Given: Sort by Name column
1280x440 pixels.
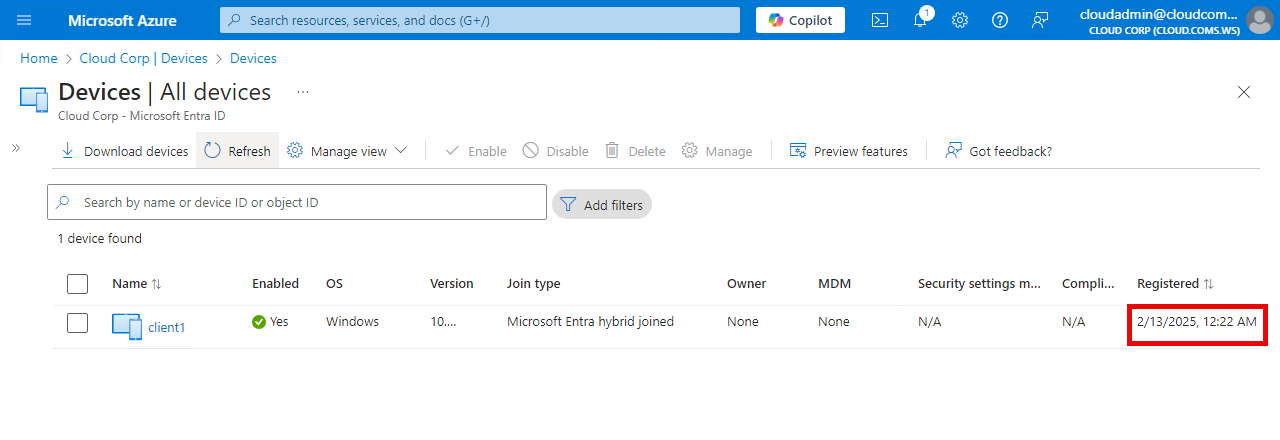Looking at the screenshot, I should pos(137,284).
